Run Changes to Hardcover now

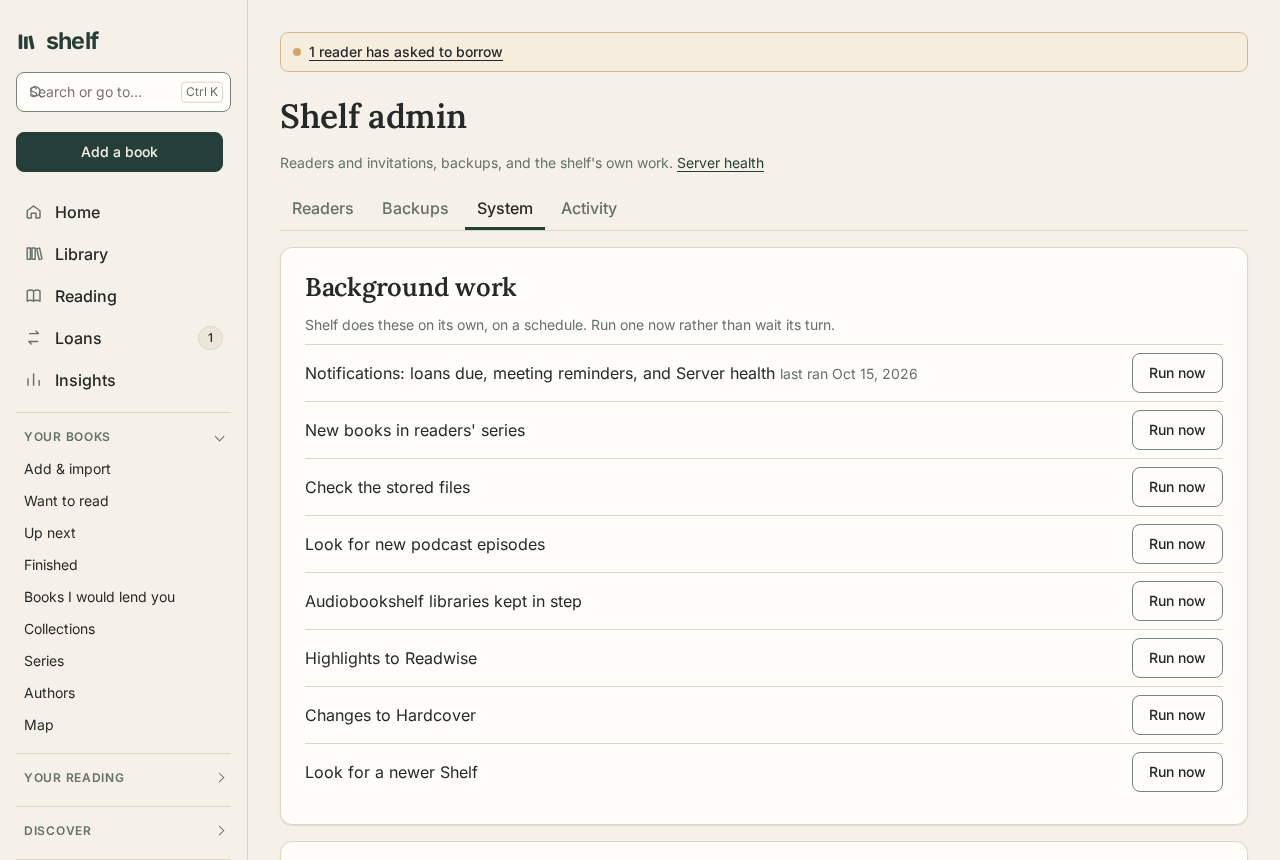tap(1177, 715)
